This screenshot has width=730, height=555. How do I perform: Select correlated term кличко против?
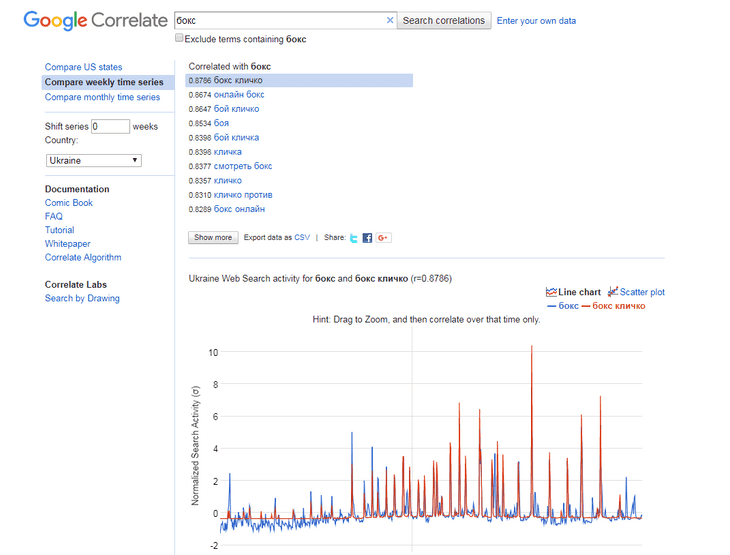(243, 195)
